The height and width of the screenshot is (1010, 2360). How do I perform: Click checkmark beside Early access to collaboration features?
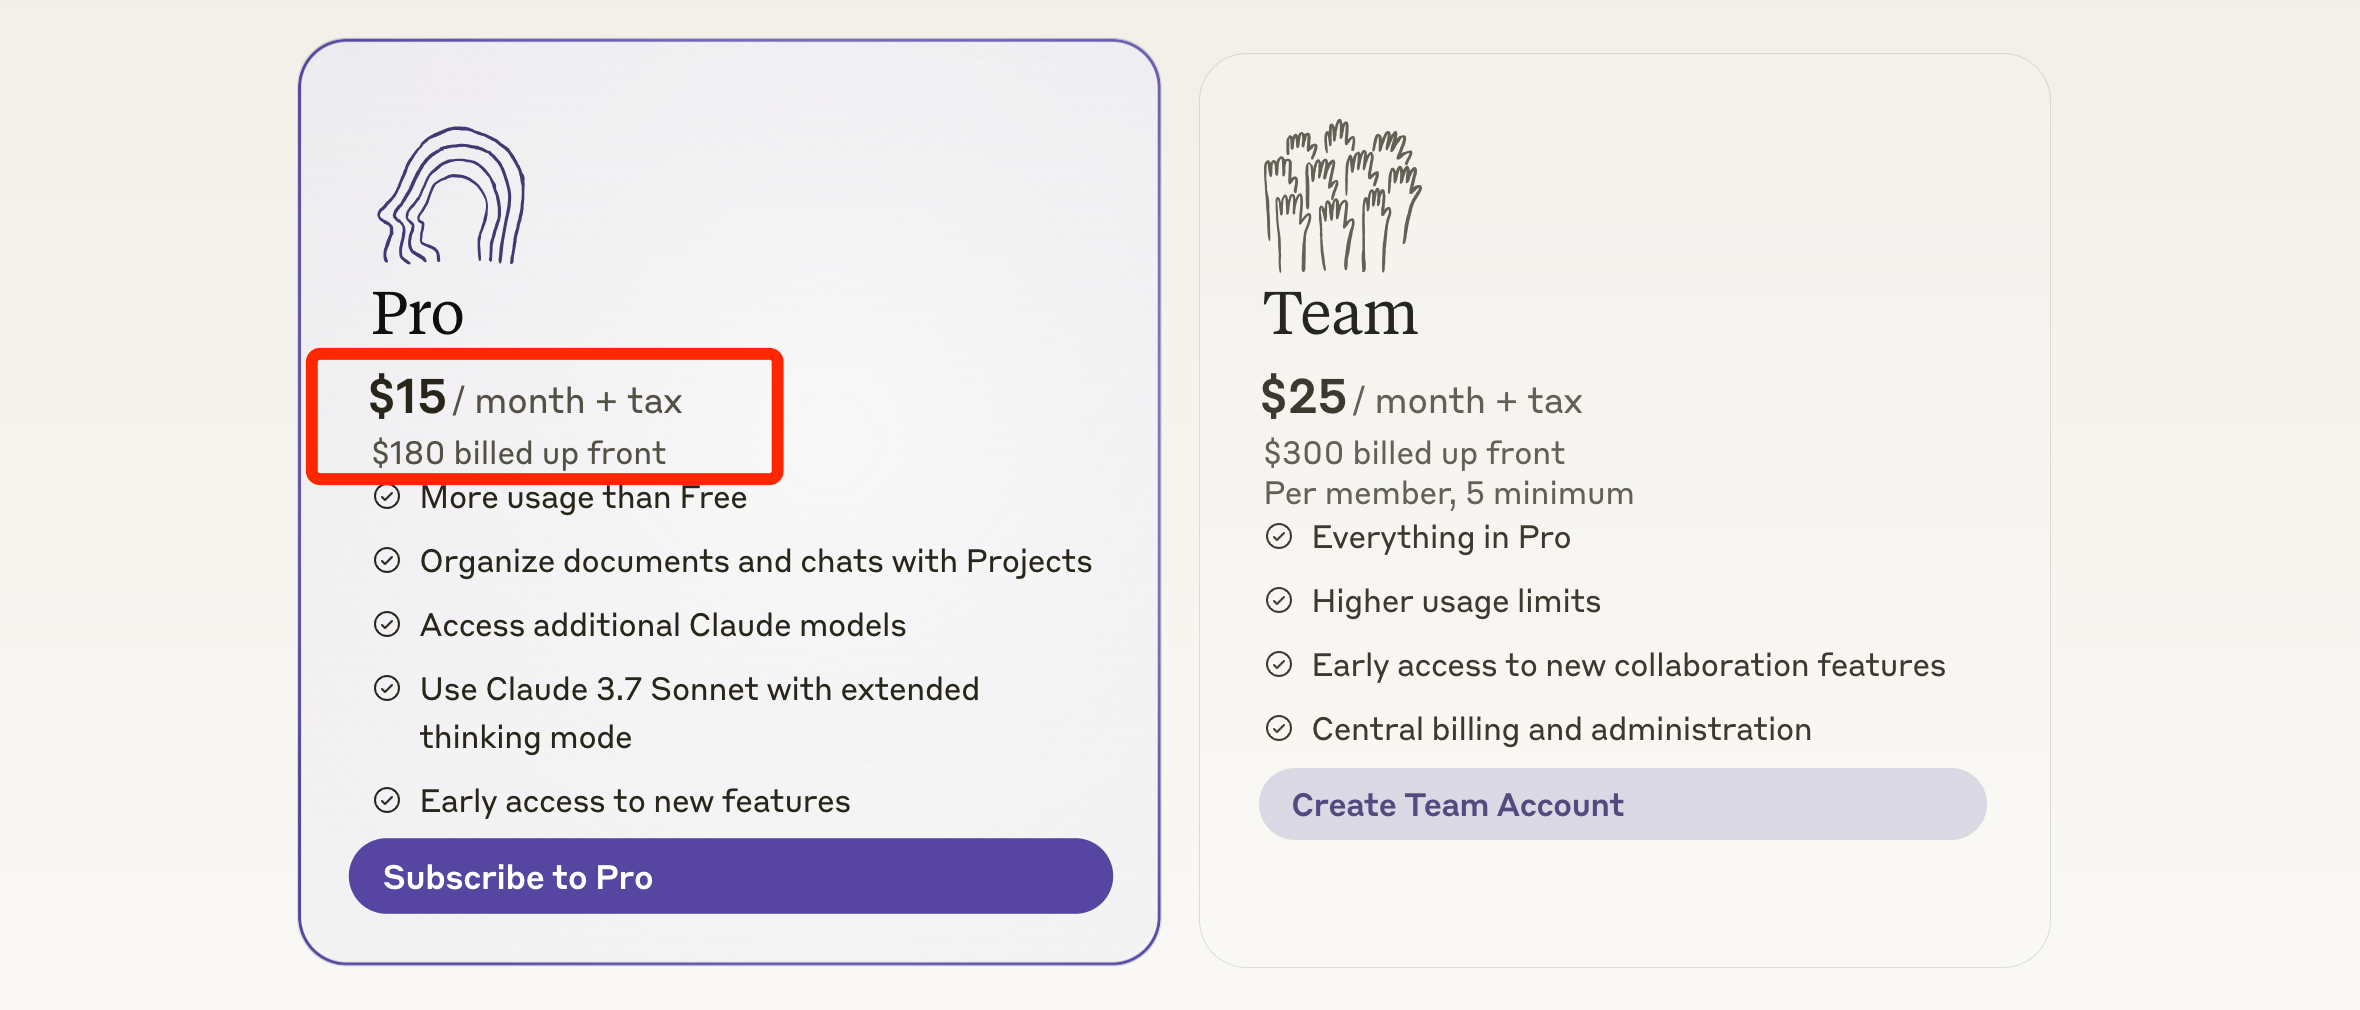[x=1279, y=665]
